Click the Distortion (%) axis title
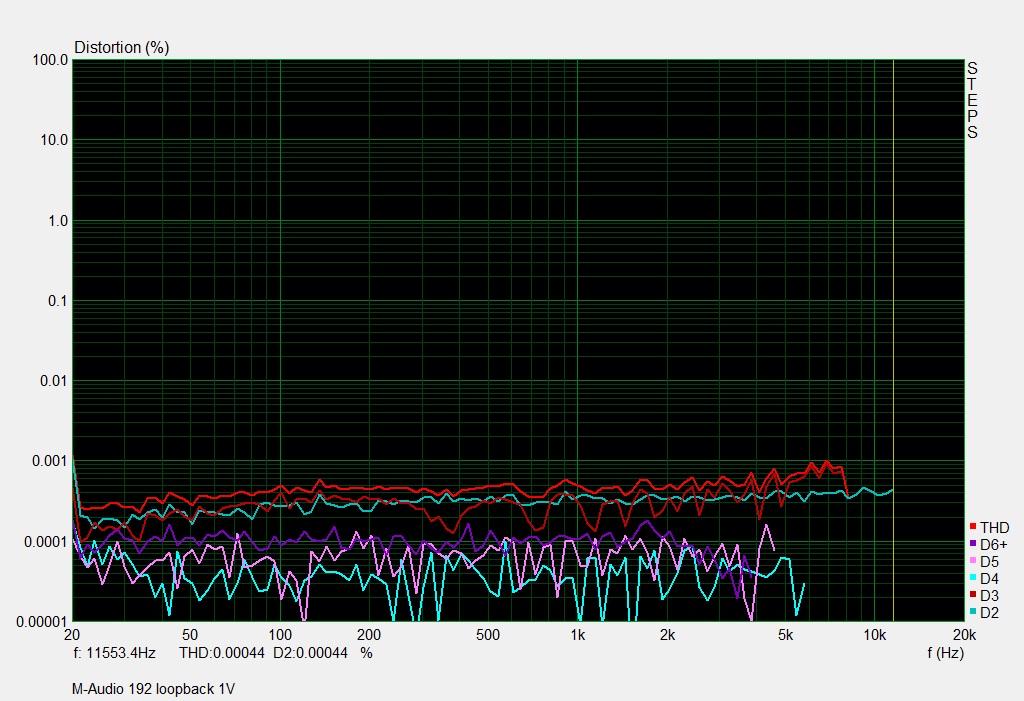The width and height of the screenshot is (1024, 701). 121,48
